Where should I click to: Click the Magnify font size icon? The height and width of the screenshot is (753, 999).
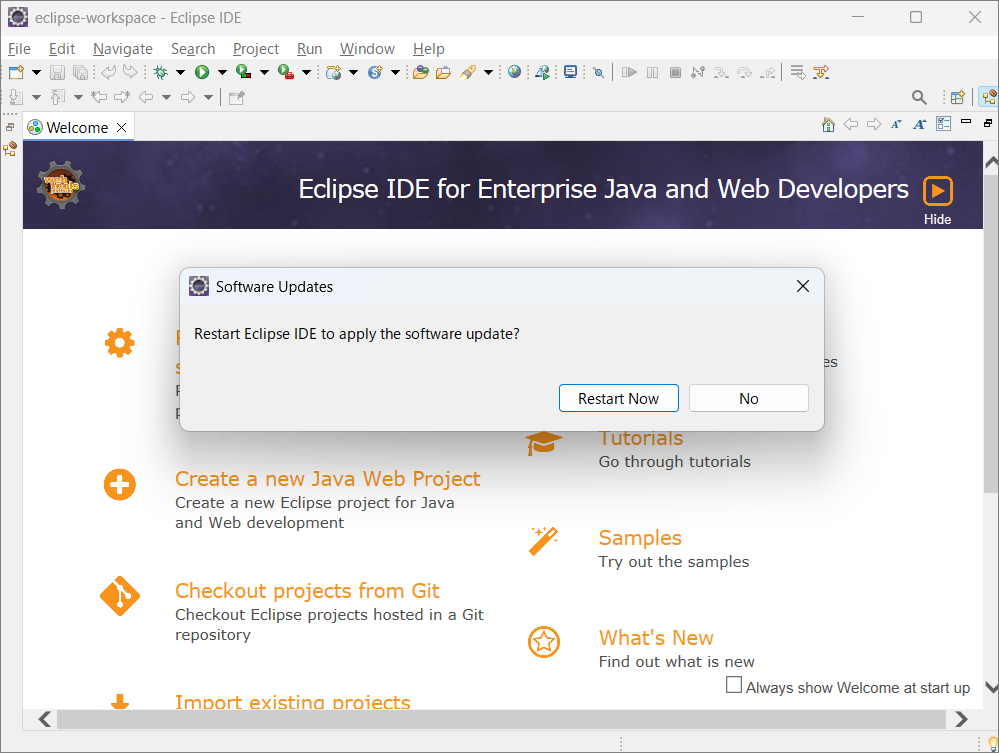click(x=919, y=124)
